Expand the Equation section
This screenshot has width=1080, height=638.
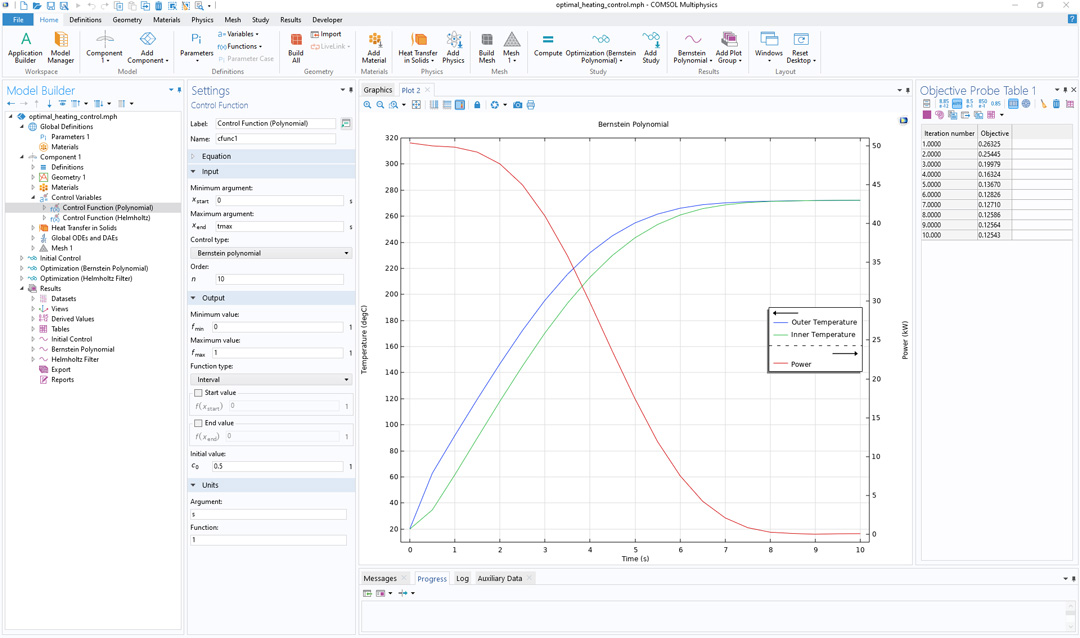click(216, 156)
